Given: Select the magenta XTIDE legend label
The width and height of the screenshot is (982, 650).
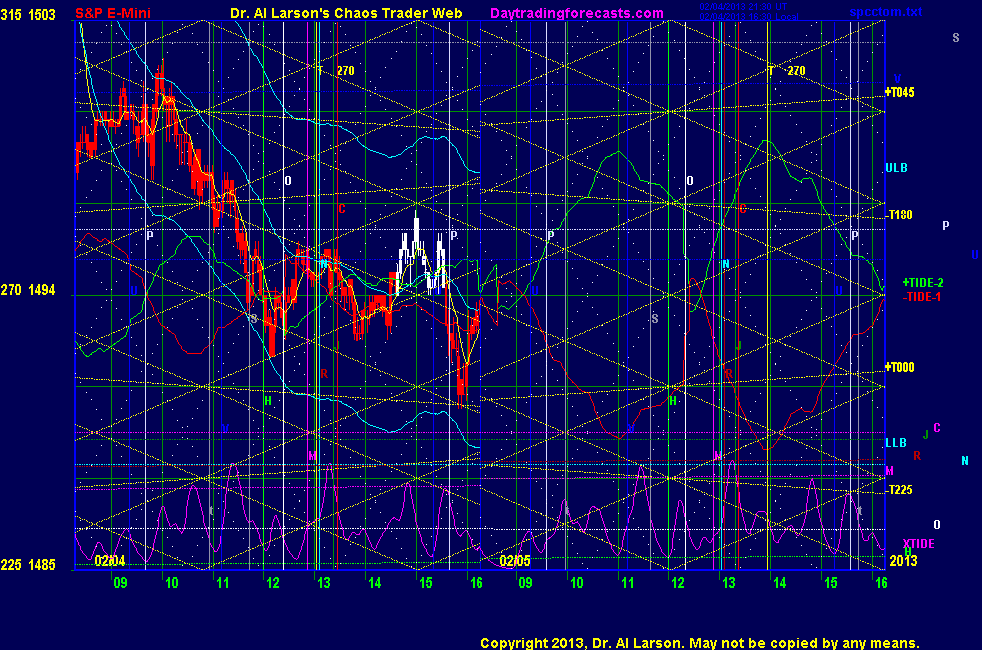Looking at the screenshot, I should coord(918,542).
